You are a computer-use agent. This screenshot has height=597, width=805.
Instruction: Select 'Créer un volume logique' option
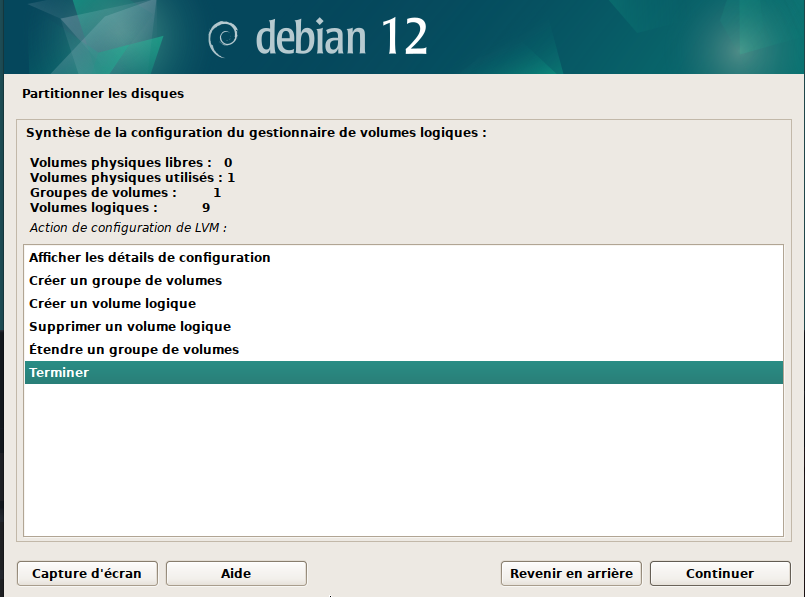coord(404,304)
